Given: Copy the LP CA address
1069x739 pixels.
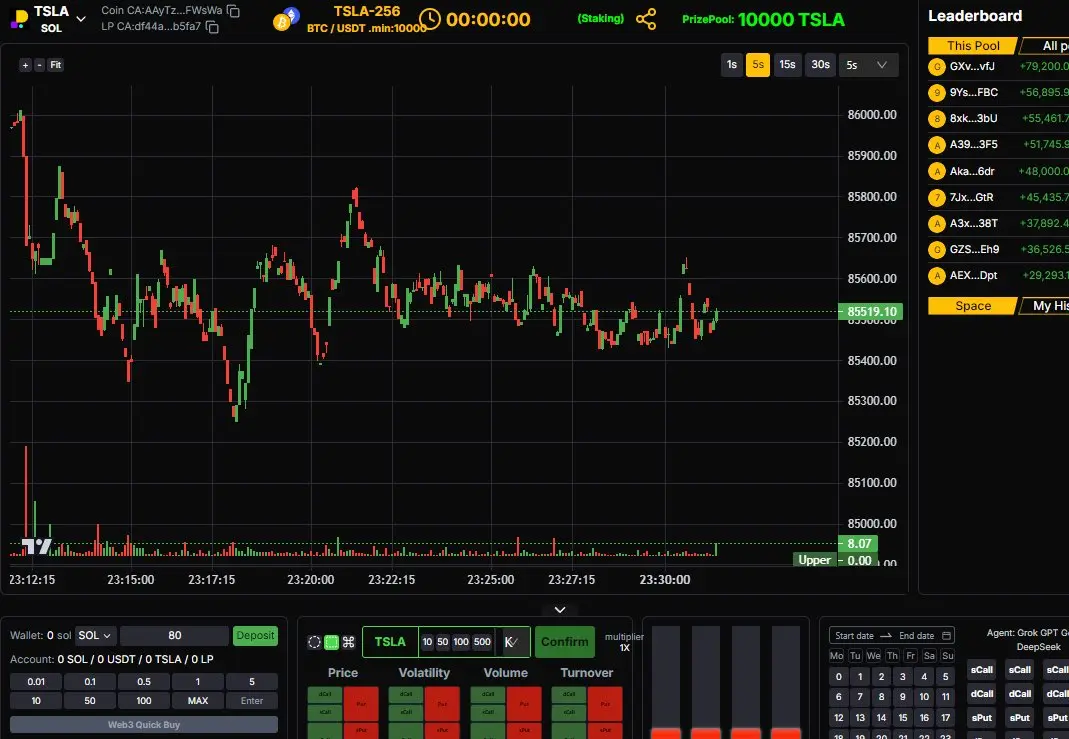Looking at the screenshot, I should [213, 27].
